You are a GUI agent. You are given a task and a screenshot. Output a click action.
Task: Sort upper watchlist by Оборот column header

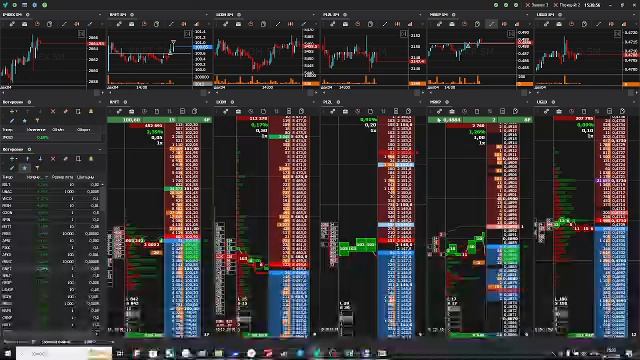point(84,130)
